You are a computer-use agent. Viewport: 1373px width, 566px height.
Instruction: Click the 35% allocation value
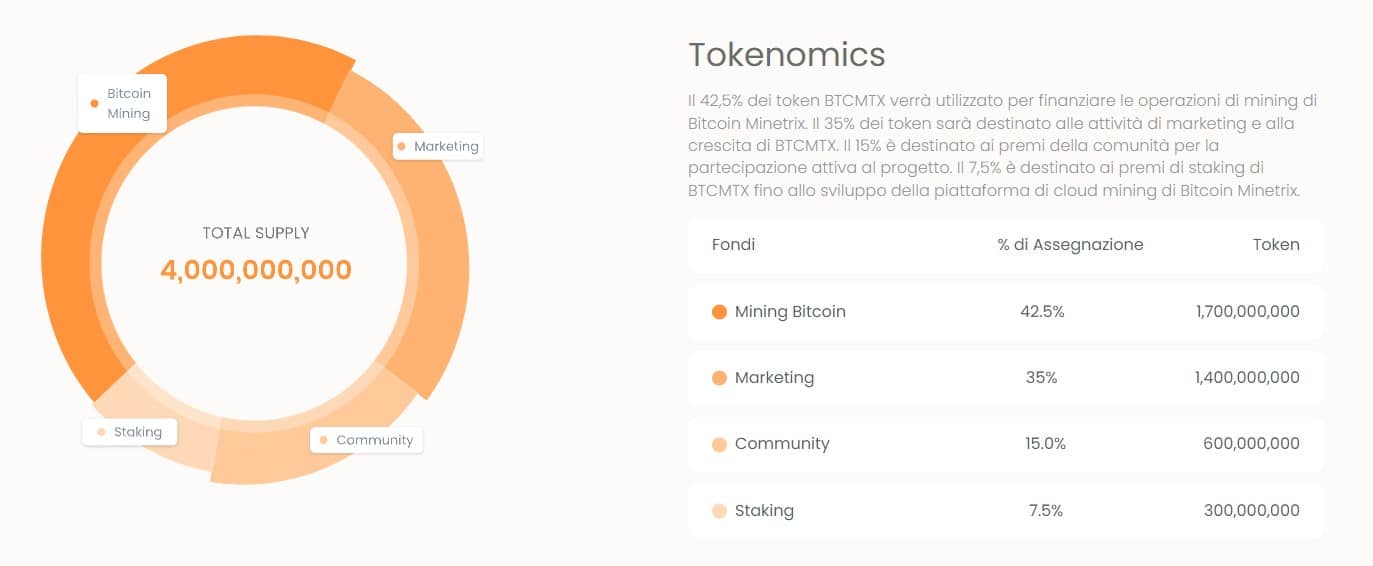(1041, 378)
